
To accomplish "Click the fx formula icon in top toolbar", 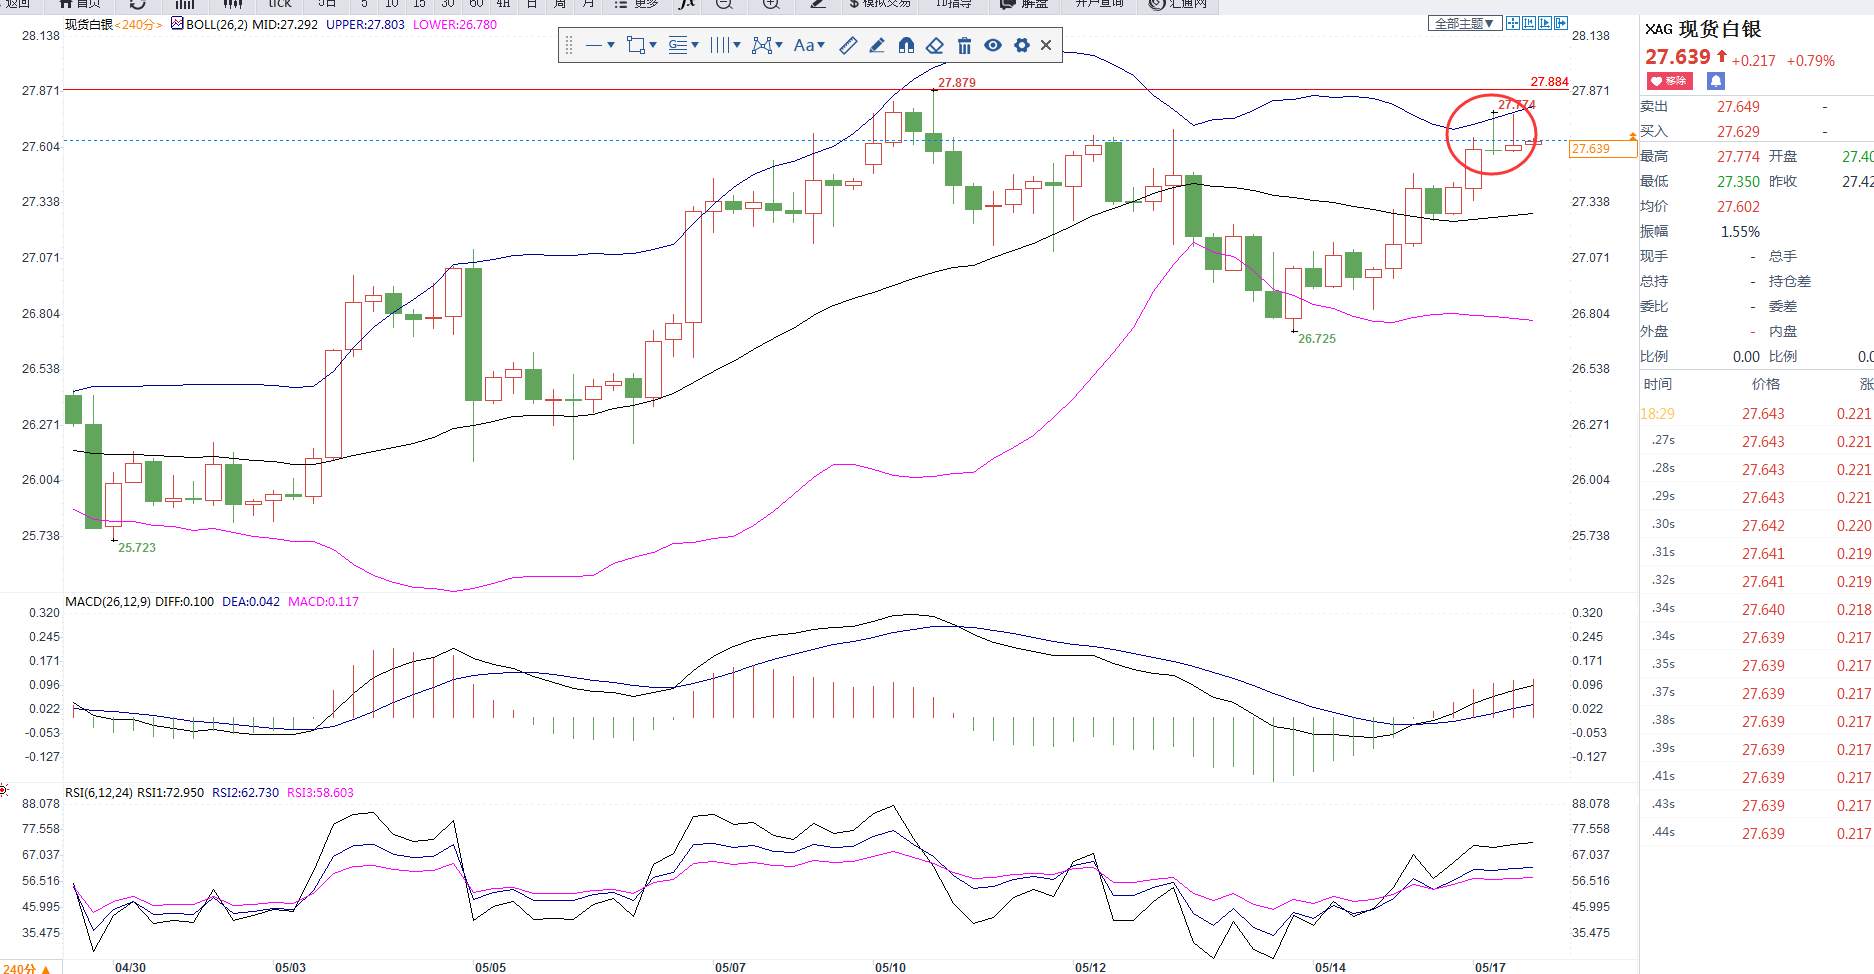I will [686, 4].
